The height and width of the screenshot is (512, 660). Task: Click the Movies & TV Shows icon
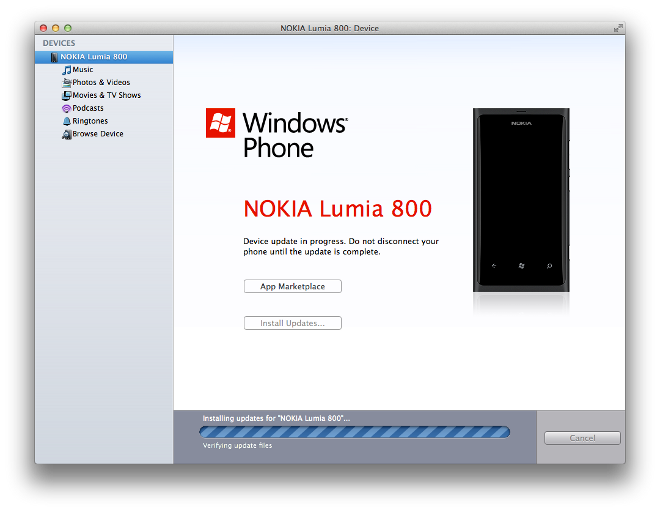(x=67, y=96)
